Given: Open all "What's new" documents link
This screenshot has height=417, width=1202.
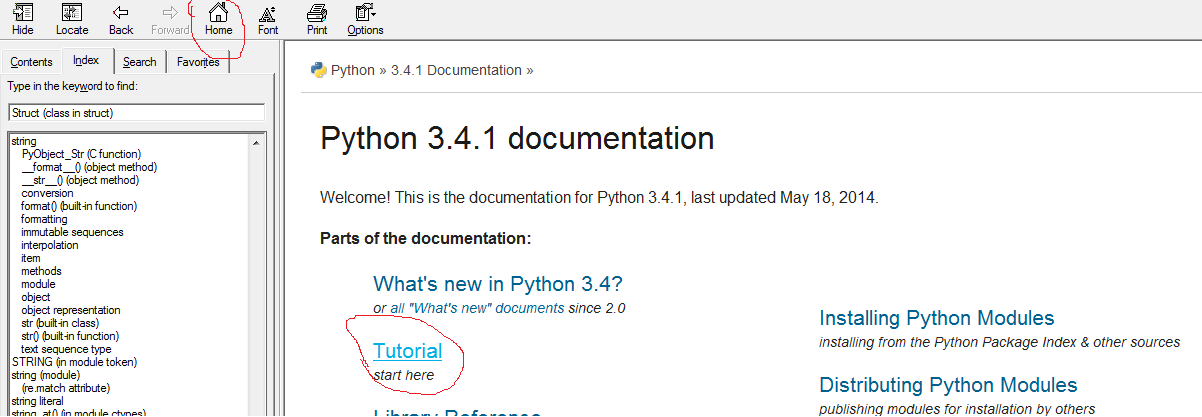Looking at the screenshot, I should pos(477,308).
